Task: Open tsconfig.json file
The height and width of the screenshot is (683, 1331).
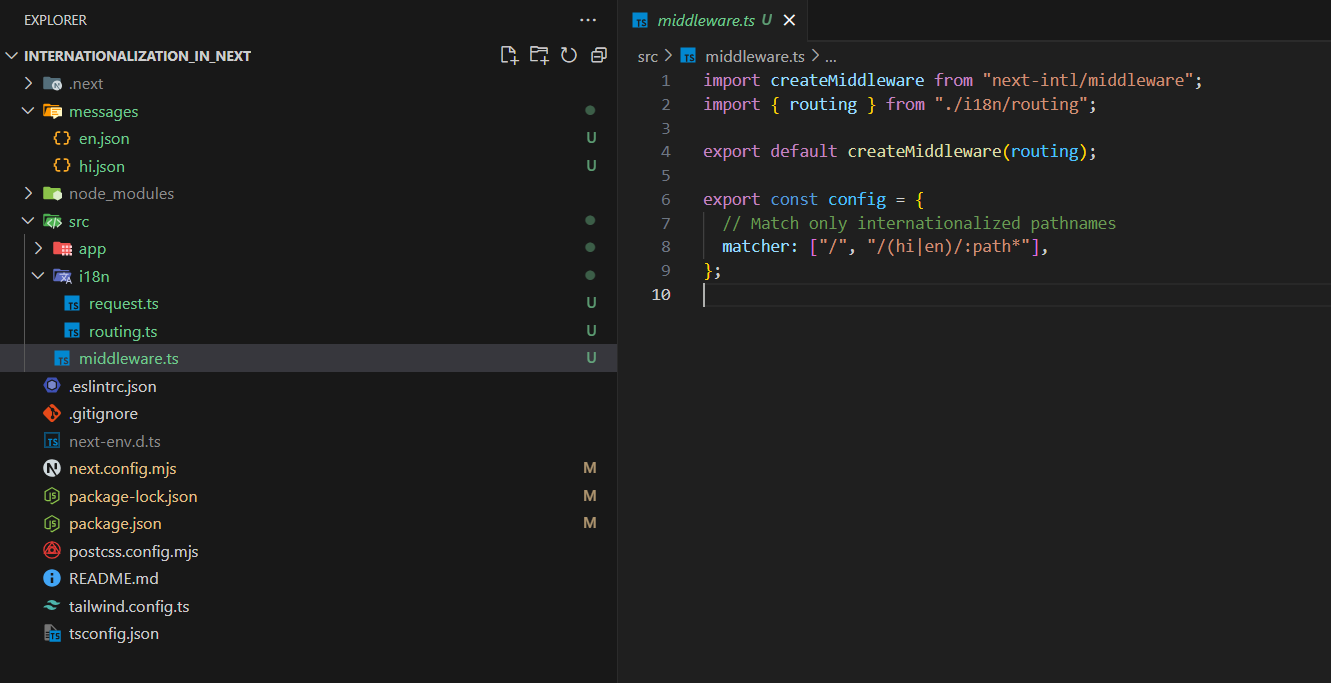Action: coord(114,634)
